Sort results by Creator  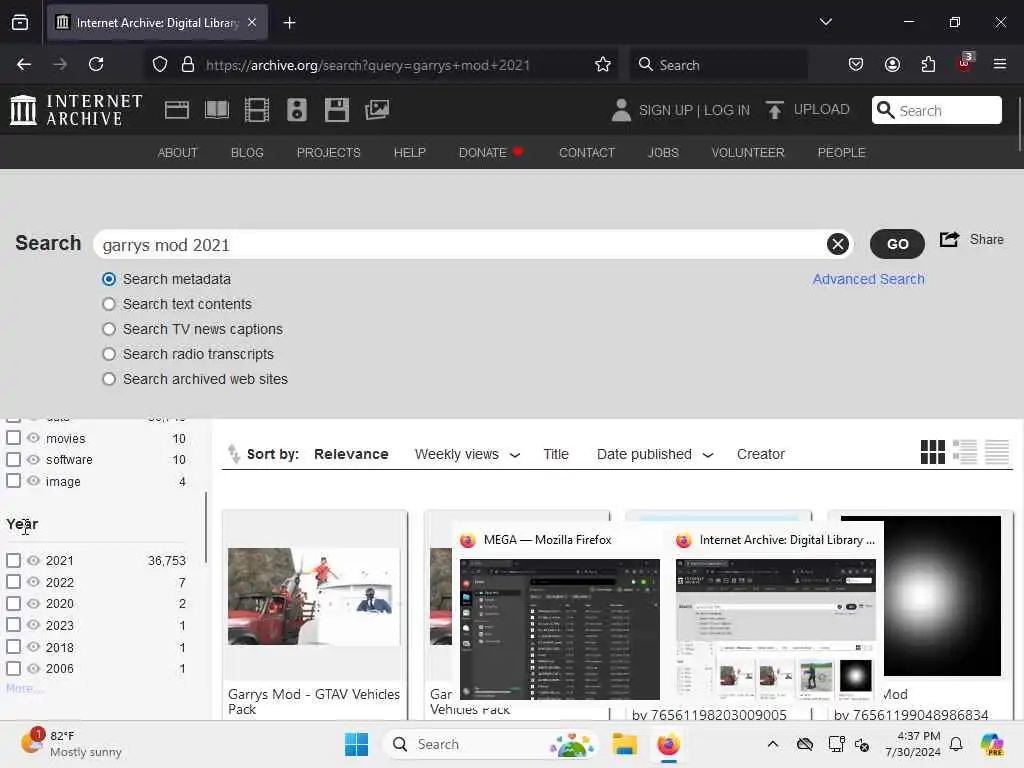pos(760,454)
